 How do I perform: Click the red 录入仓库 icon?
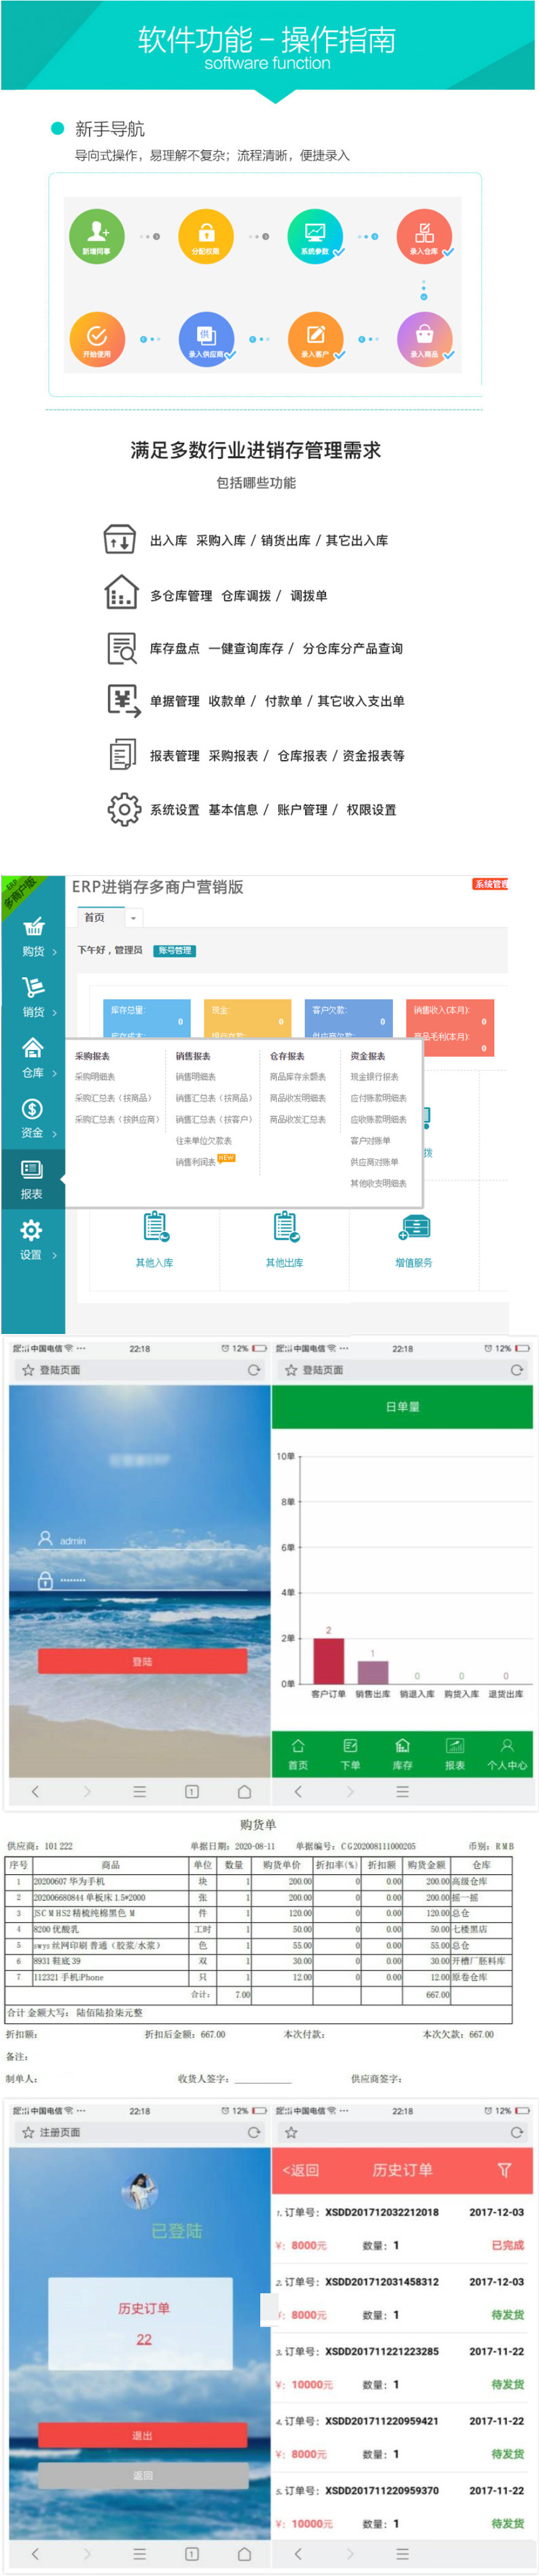pyautogui.click(x=424, y=236)
